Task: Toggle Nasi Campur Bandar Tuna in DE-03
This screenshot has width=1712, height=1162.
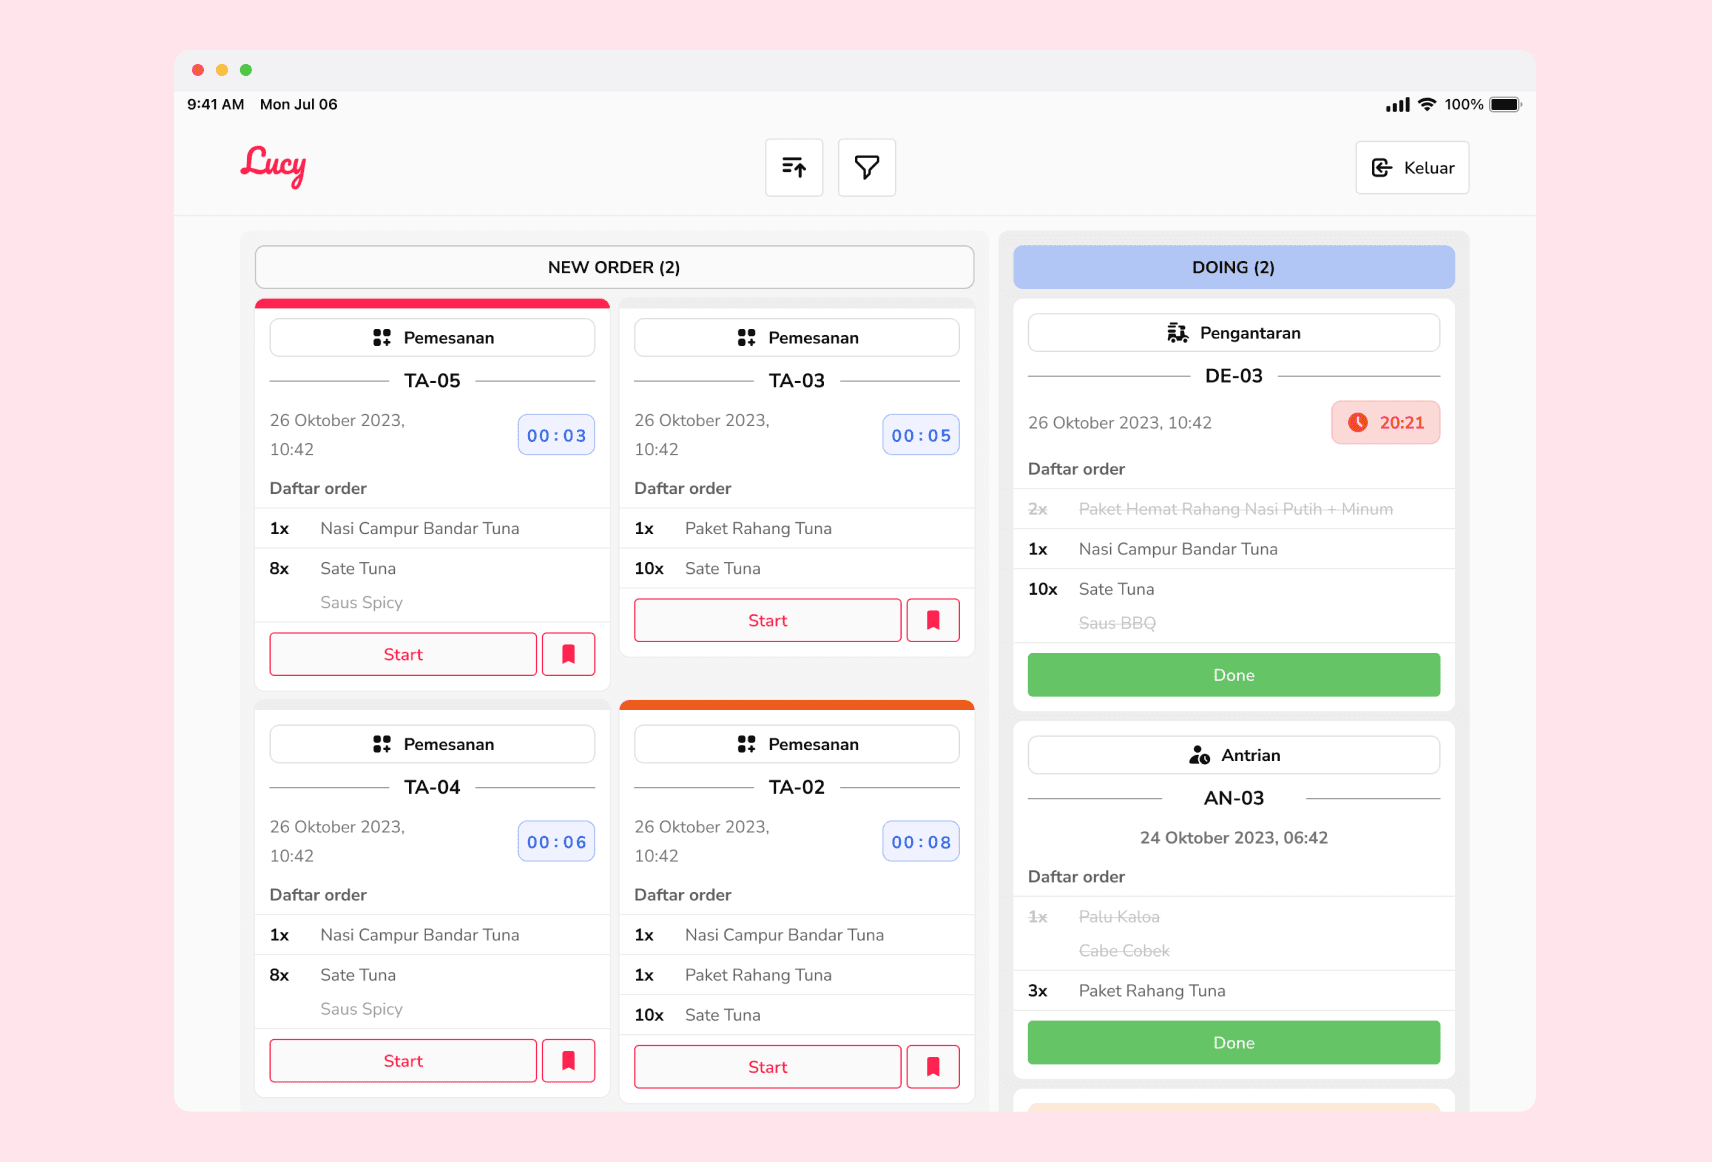Action: pos(1234,549)
